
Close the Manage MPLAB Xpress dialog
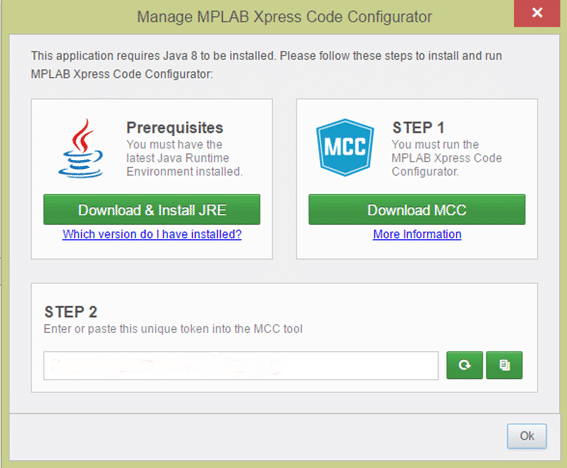537,13
